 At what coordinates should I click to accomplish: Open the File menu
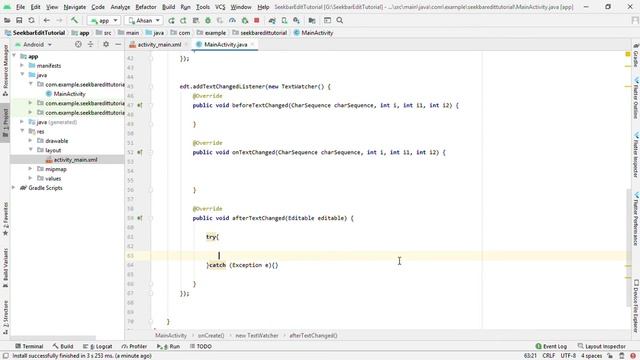click(x=20, y=7)
